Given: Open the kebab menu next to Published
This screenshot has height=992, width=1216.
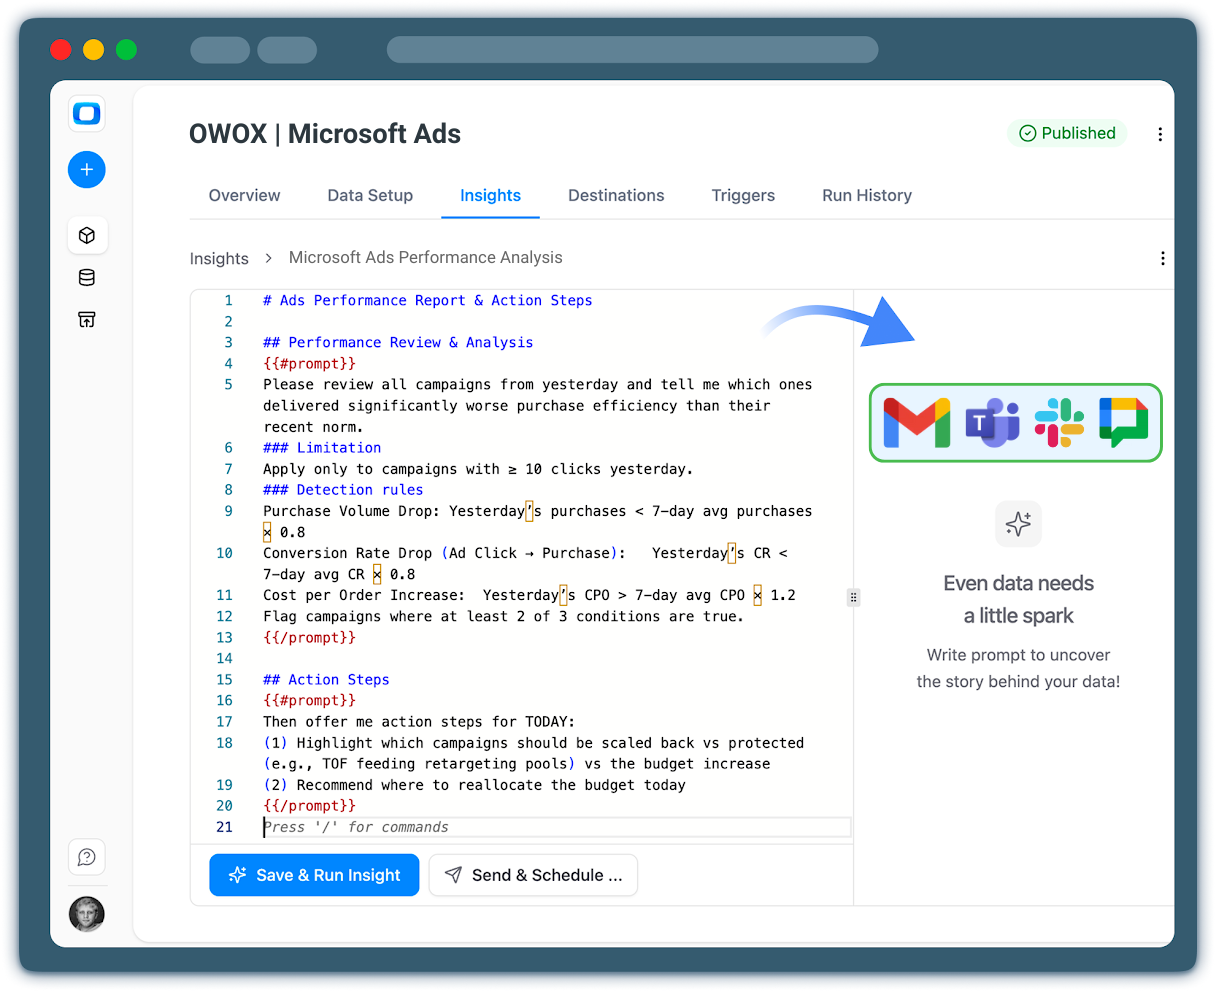Looking at the screenshot, I should tap(1159, 133).
